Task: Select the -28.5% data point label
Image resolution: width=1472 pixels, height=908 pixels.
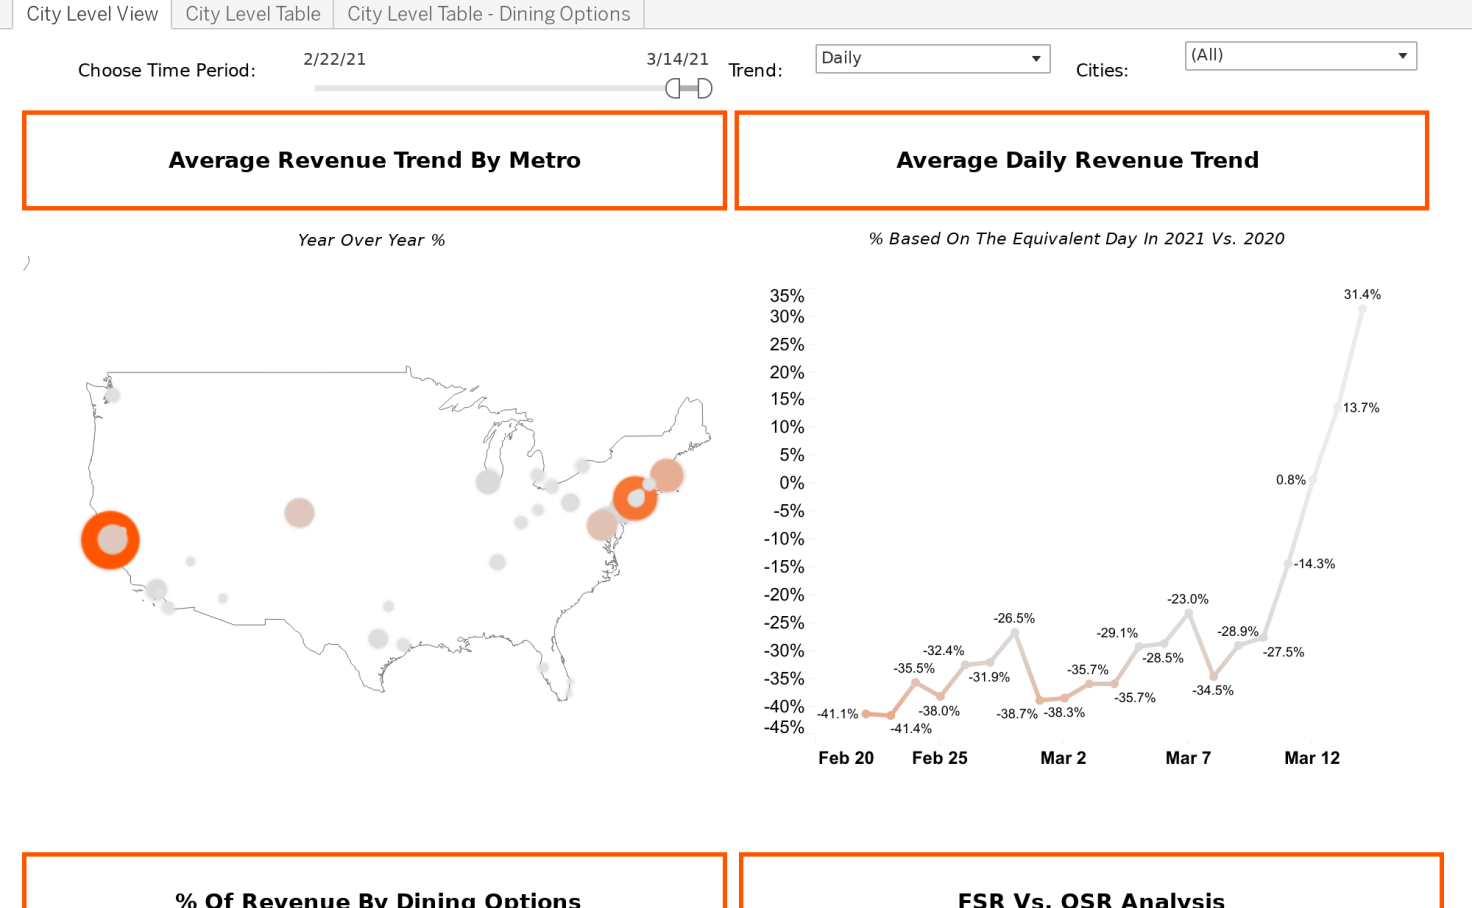Action: 1163,659
